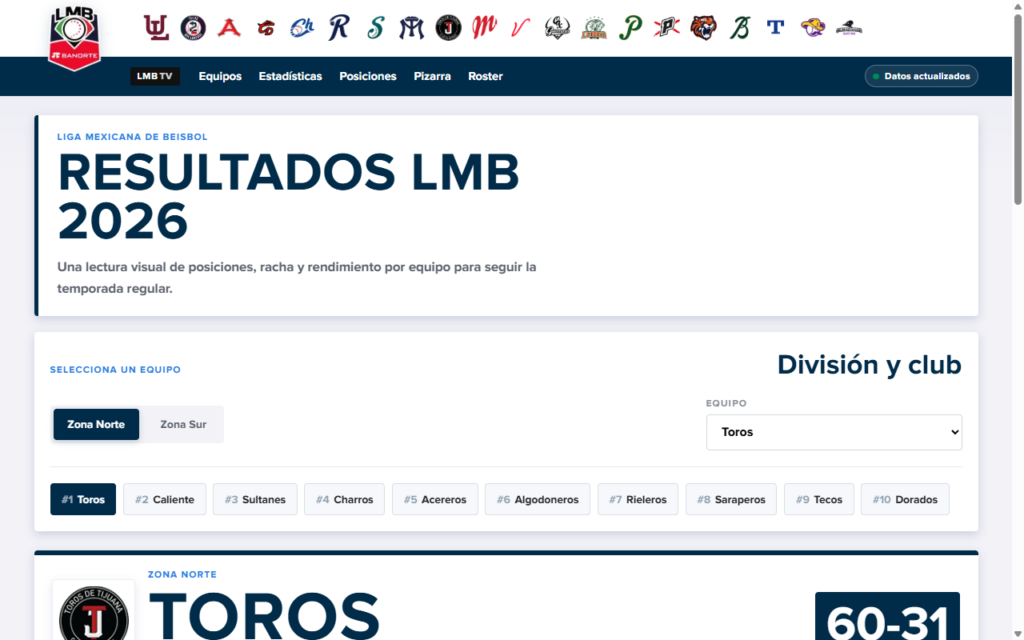Click the División y club heading
The height and width of the screenshot is (640, 1024).
tap(869, 364)
